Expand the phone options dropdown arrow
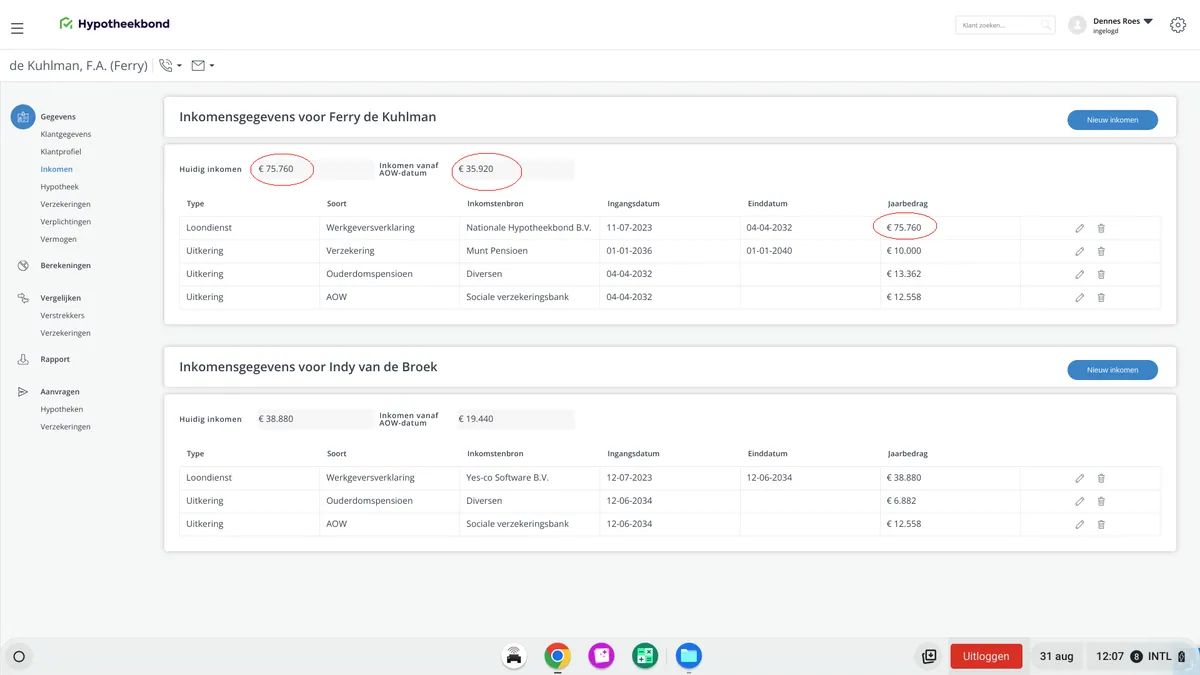Screen dimensions: 1200x675 179,66
